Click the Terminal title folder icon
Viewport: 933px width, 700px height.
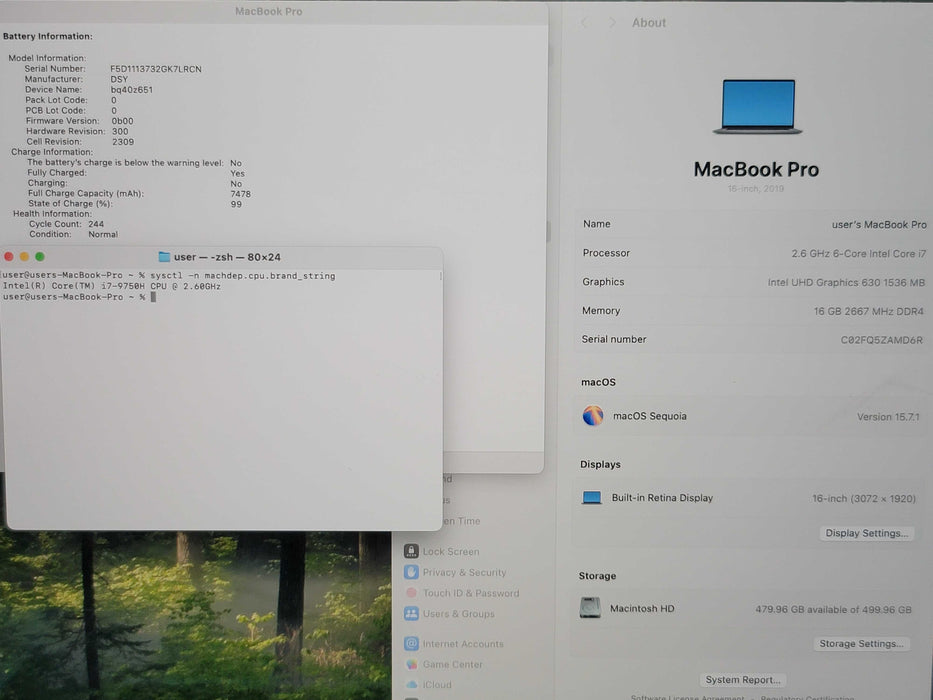point(164,257)
